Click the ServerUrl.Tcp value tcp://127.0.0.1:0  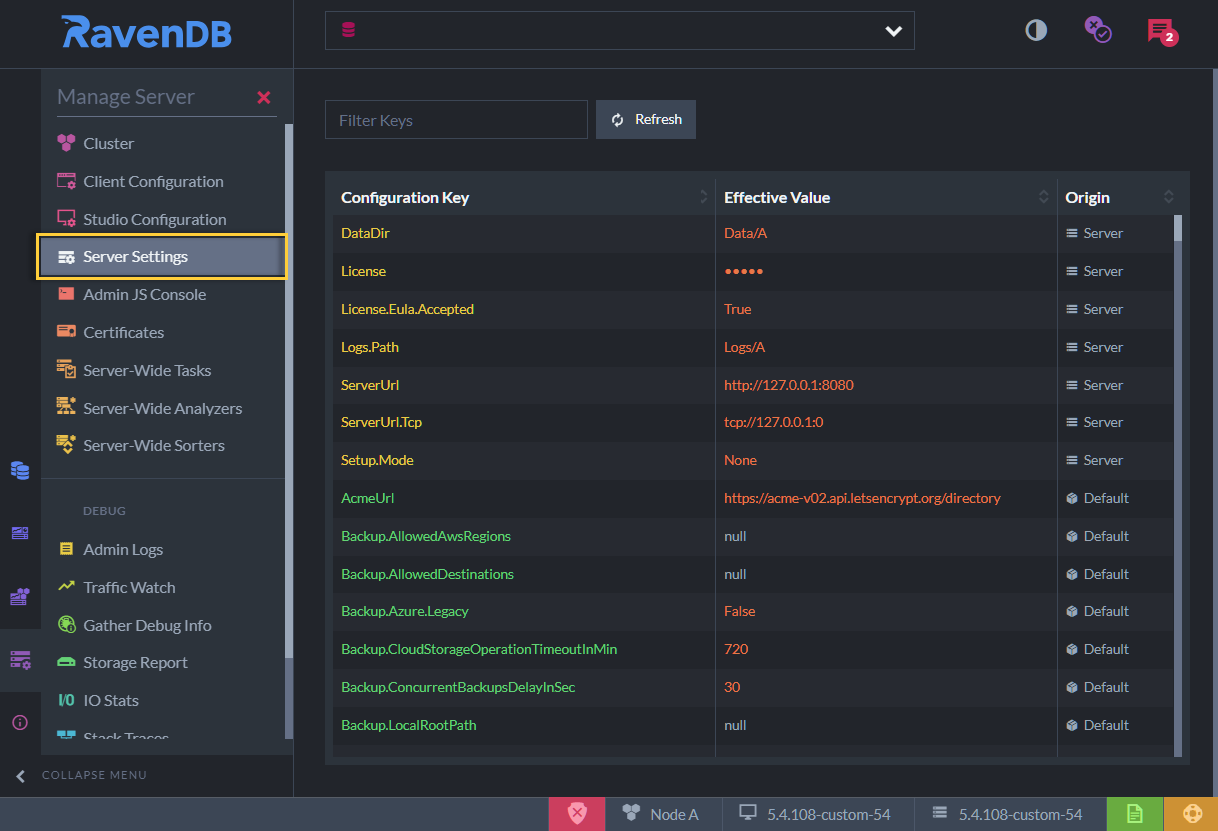click(774, 422)
